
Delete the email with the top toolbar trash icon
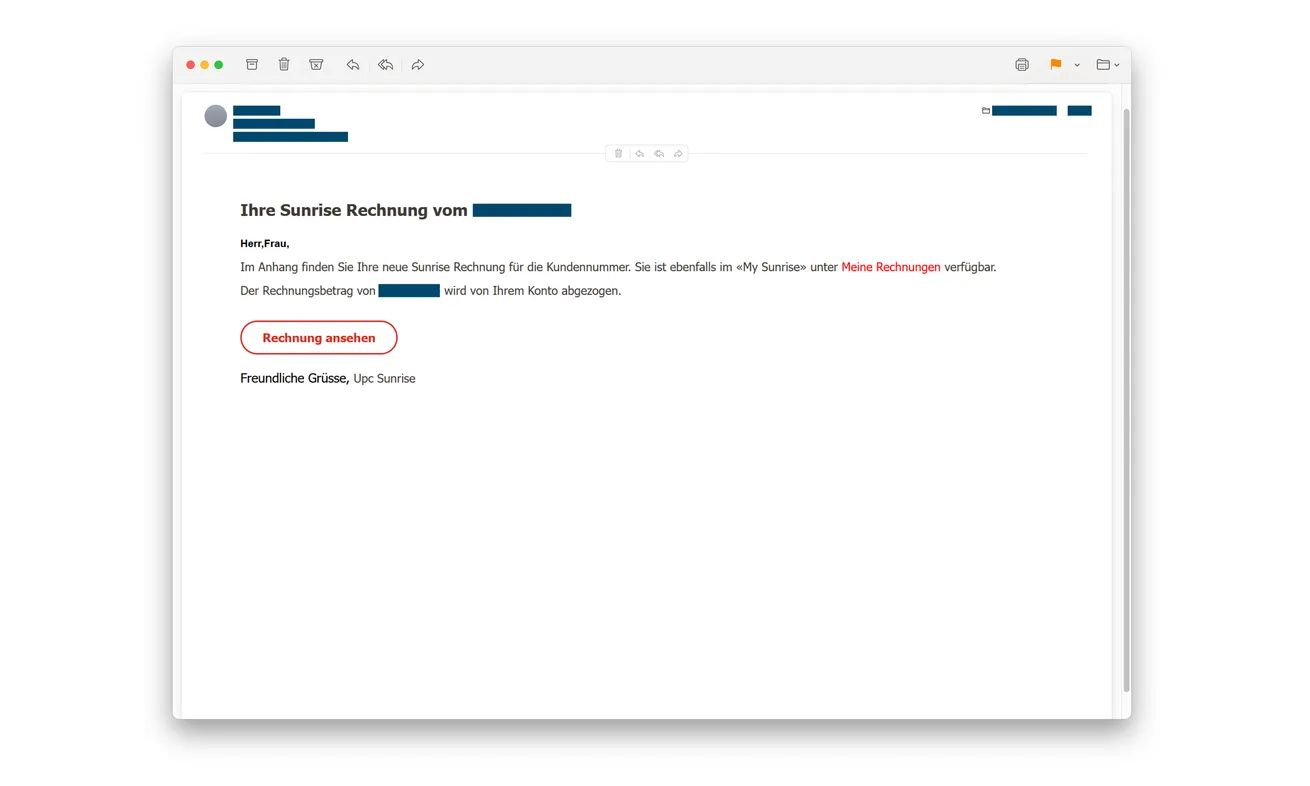coord(284,65)
